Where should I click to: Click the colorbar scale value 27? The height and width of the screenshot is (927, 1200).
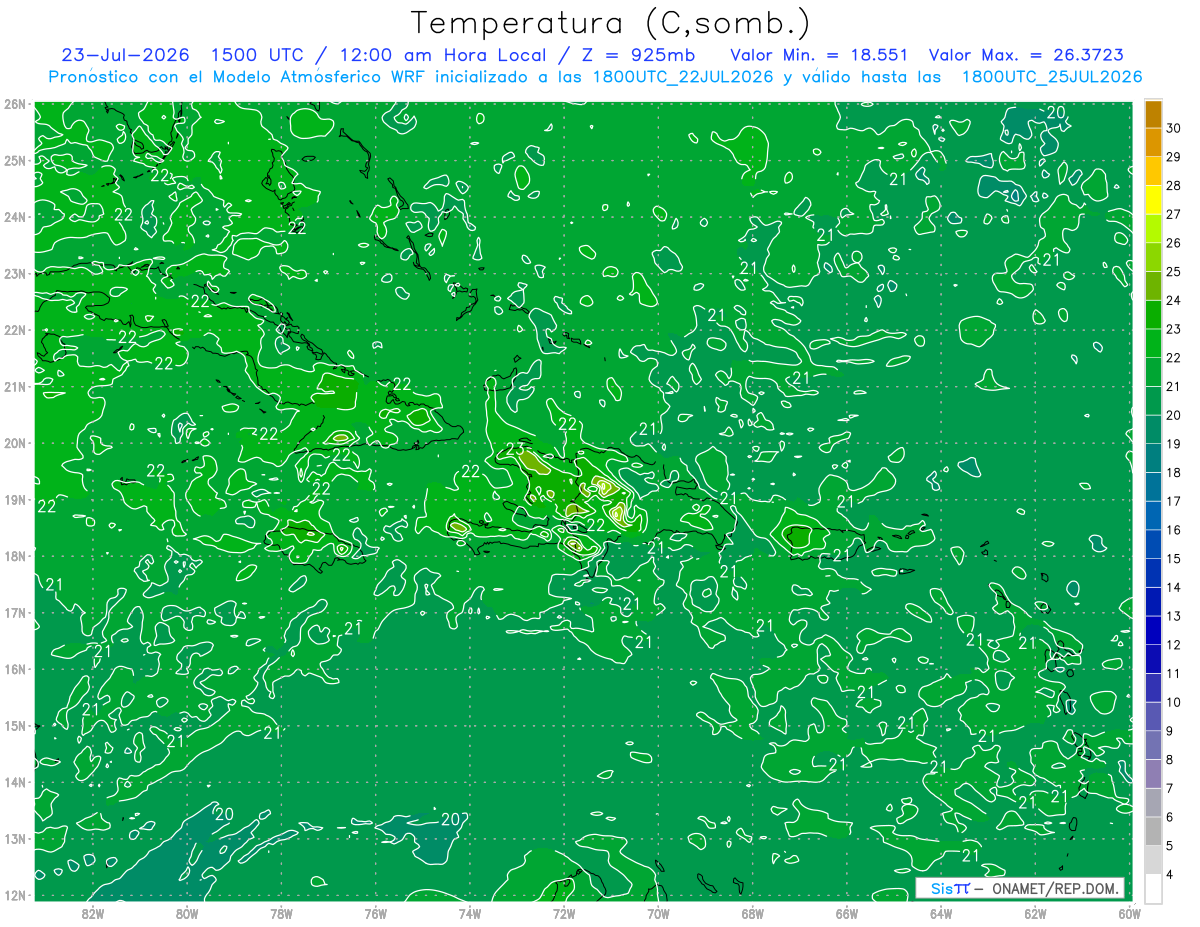point(1173,214)
